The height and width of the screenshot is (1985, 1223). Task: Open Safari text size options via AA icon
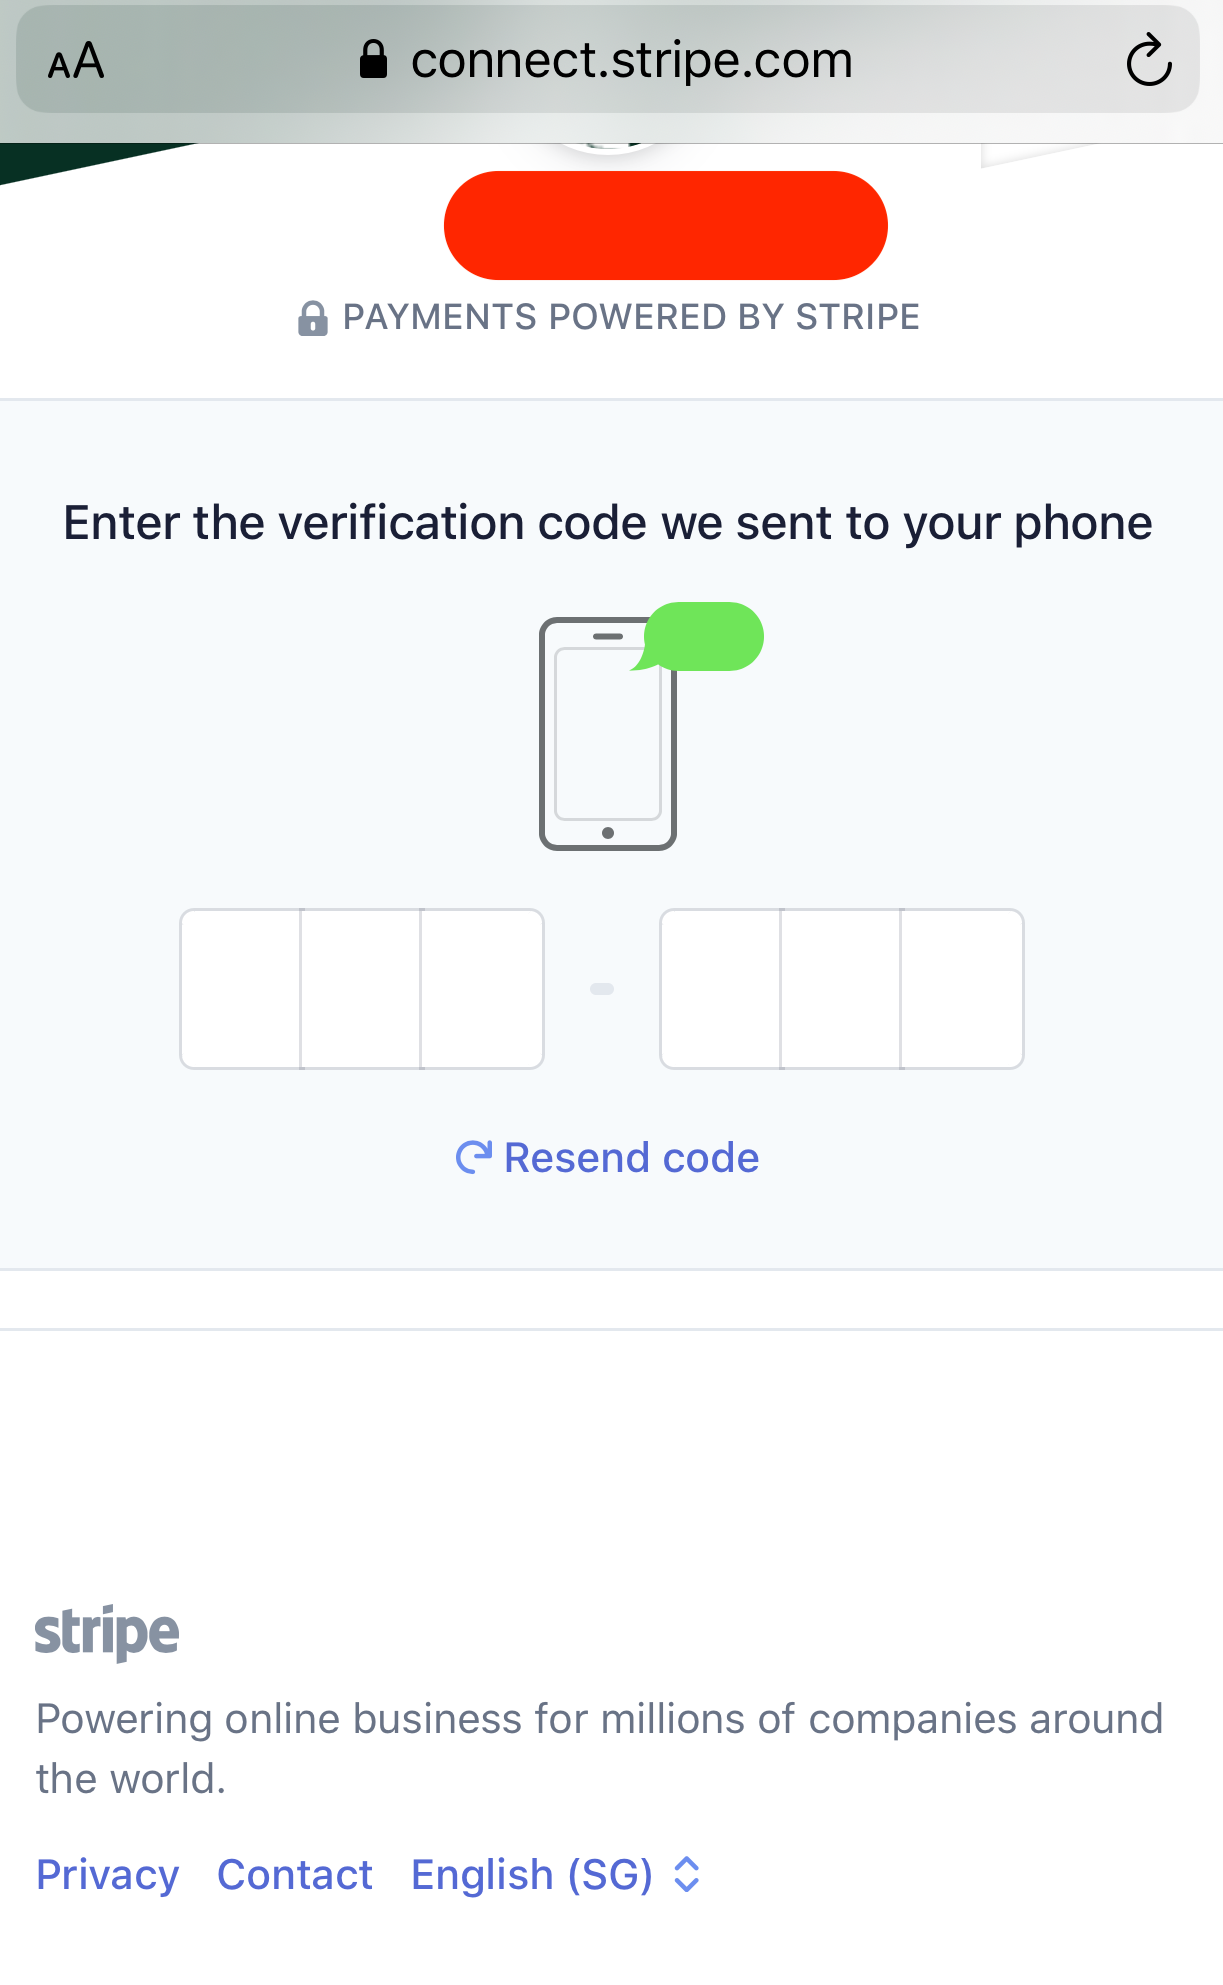[x=76, y=60]
